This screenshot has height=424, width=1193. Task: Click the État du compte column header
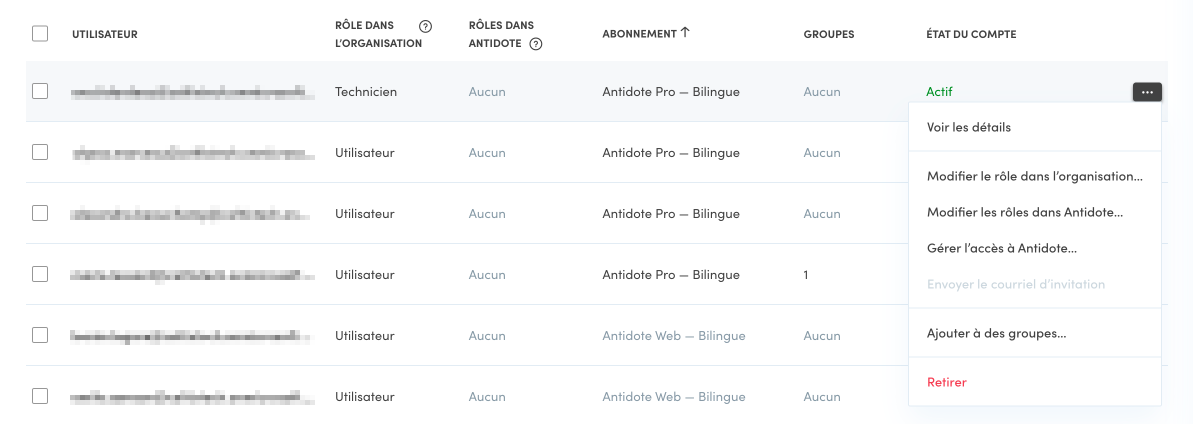(x=971, y=34)
